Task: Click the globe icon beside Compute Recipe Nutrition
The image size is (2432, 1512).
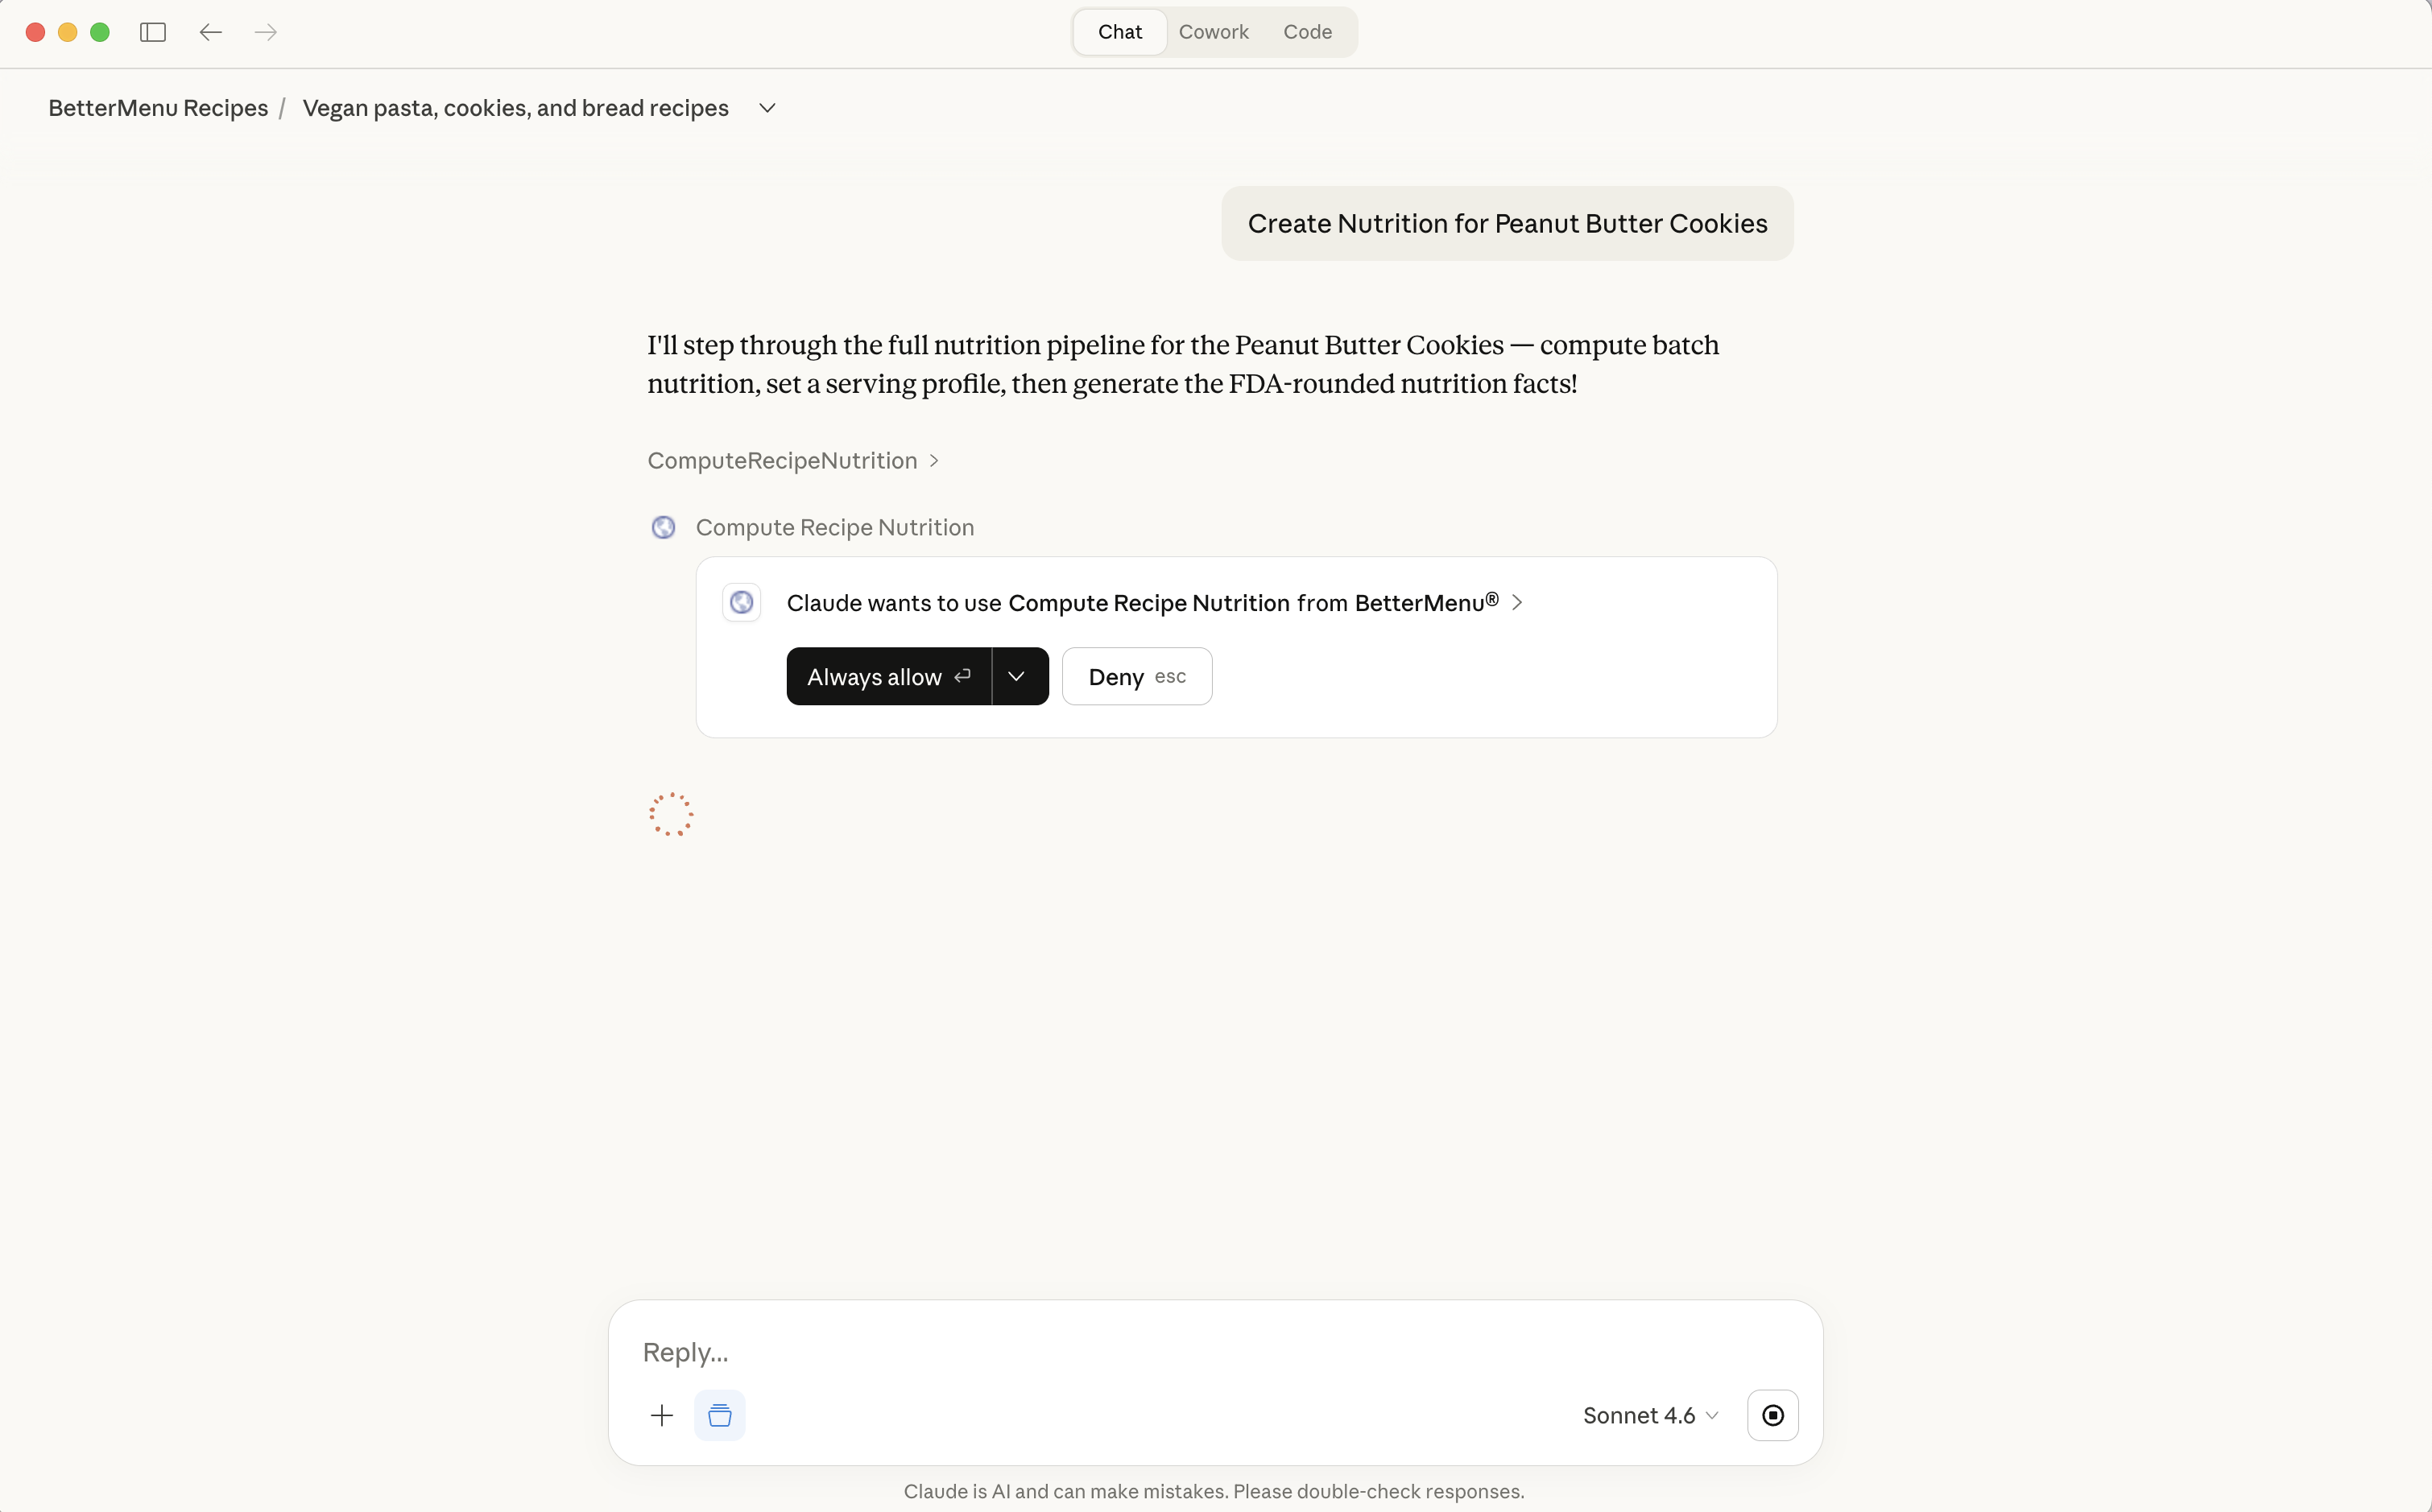Action: [x=664, y=527]
